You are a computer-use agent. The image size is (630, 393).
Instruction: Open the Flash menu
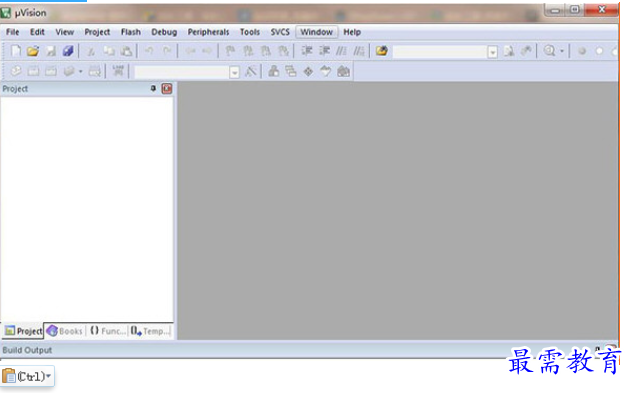click(131, 32)
